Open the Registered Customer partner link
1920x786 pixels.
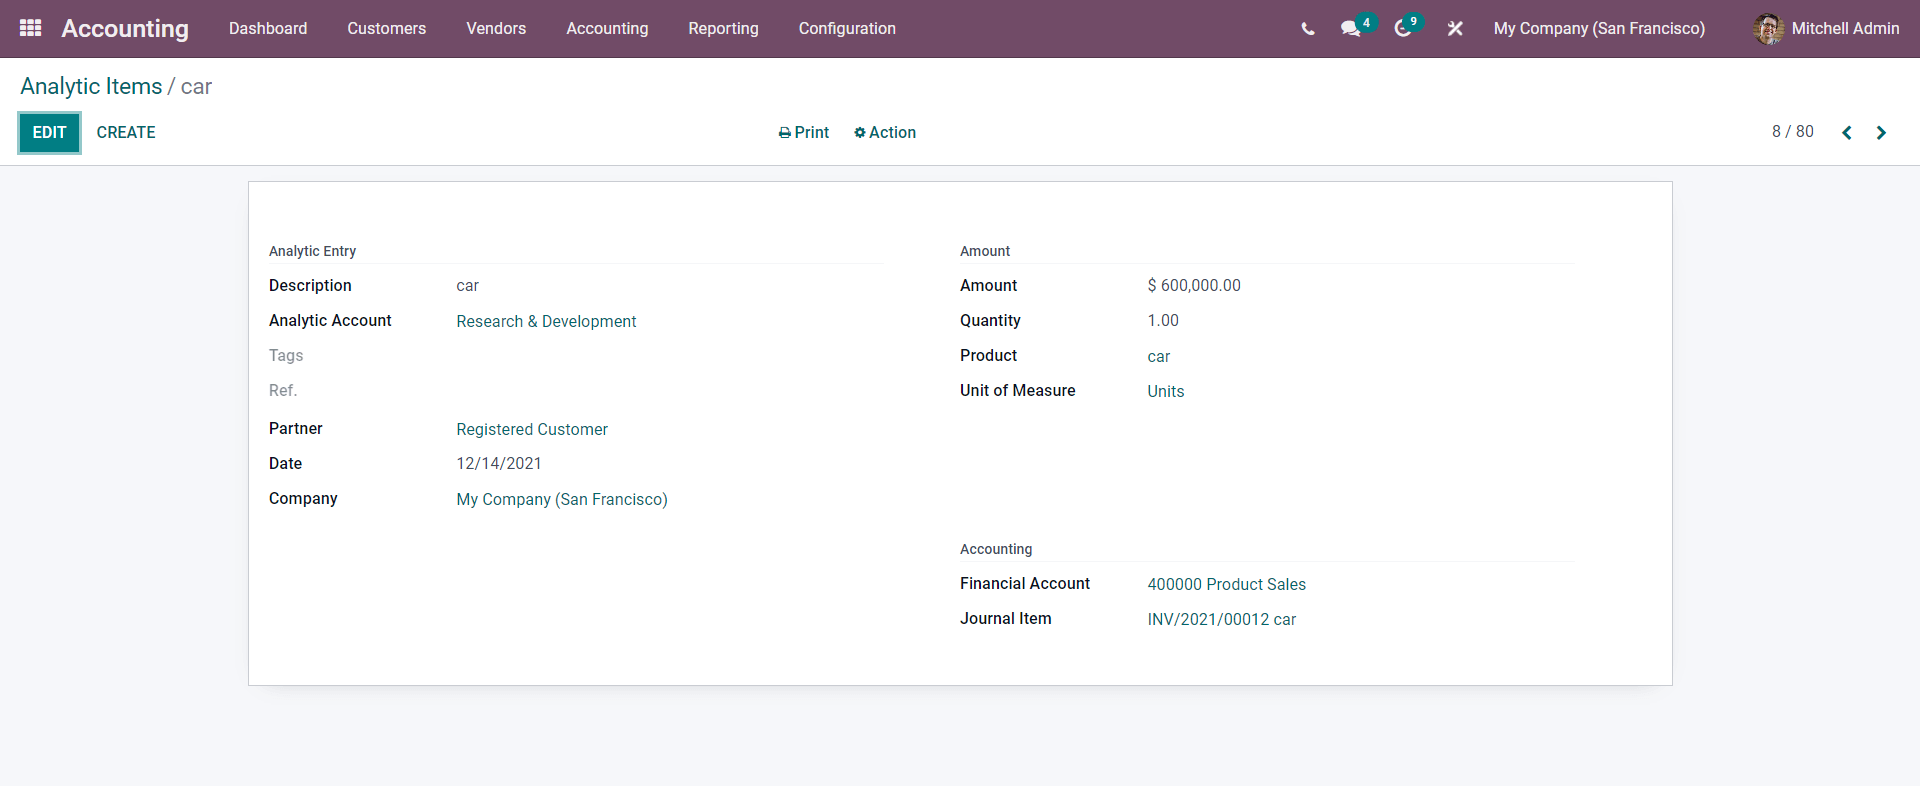(x=532, y=429)
